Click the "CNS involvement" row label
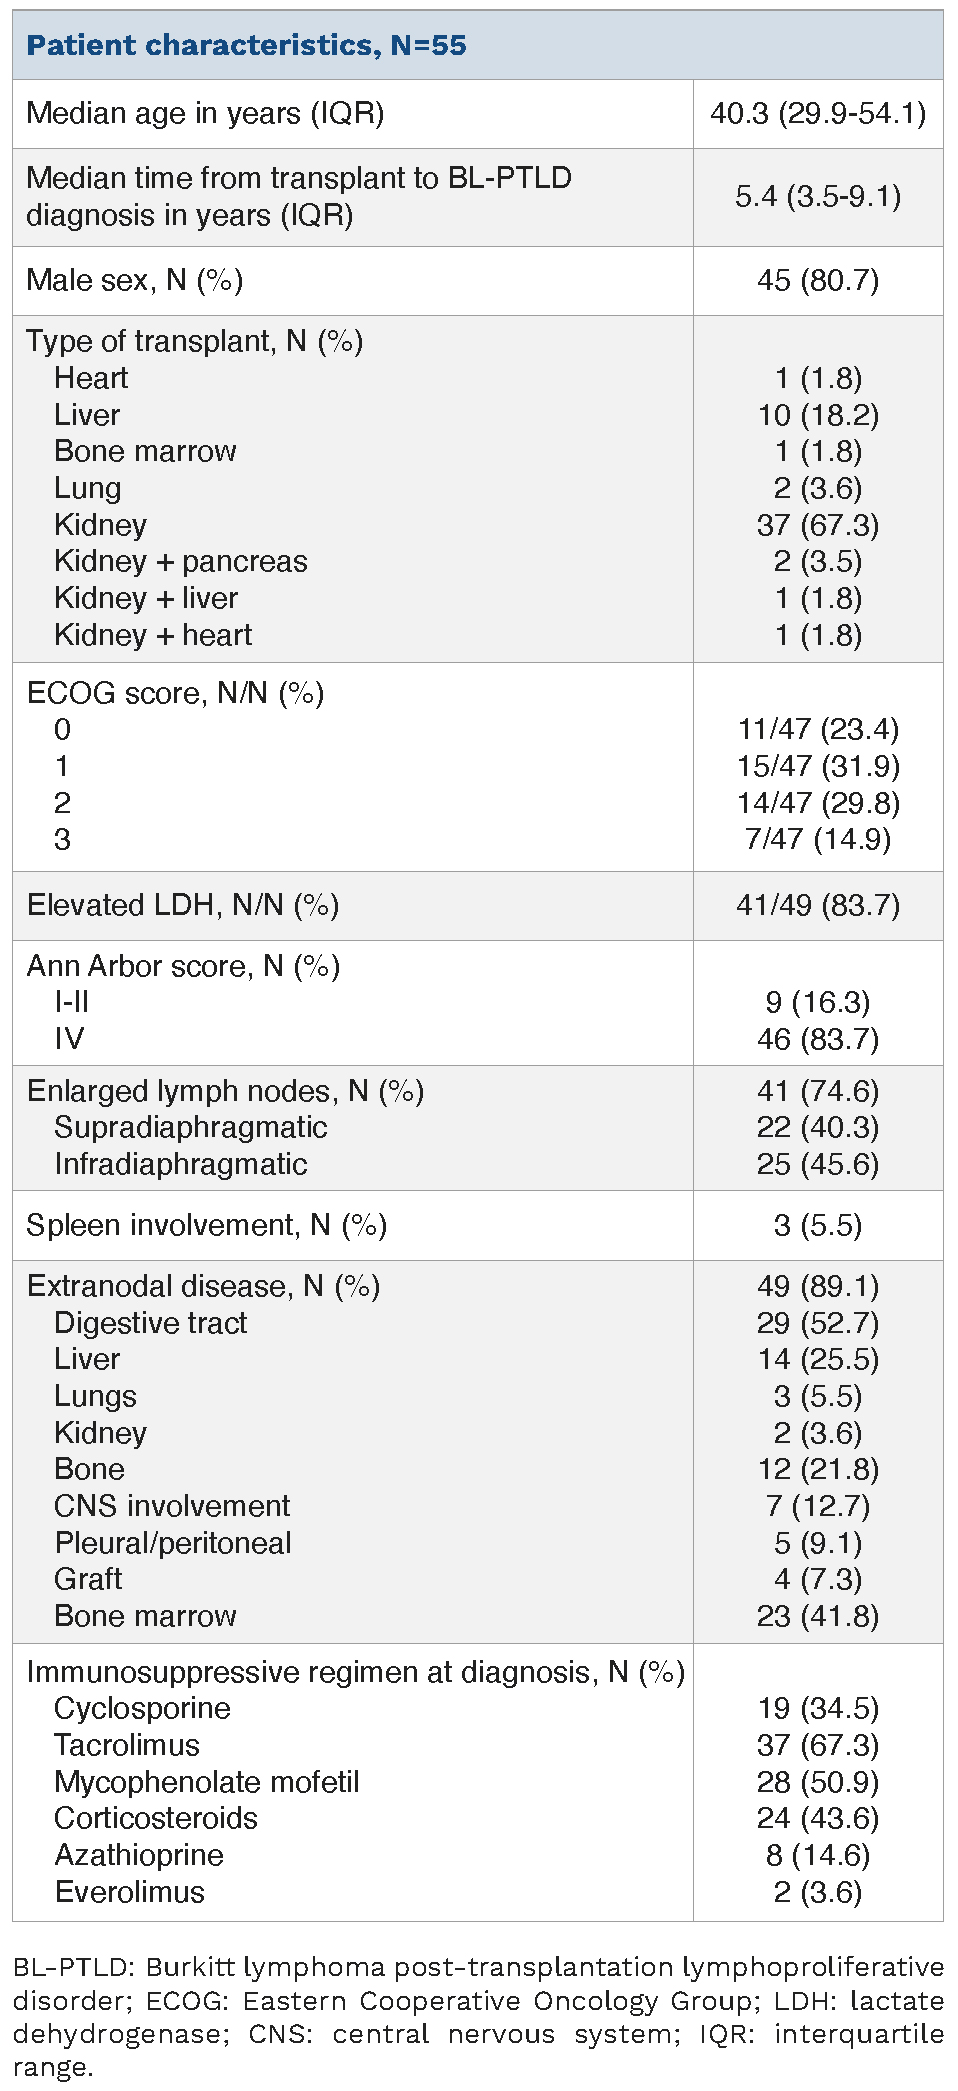This screenshot has height=2091, width=958. pos(172,1506)
